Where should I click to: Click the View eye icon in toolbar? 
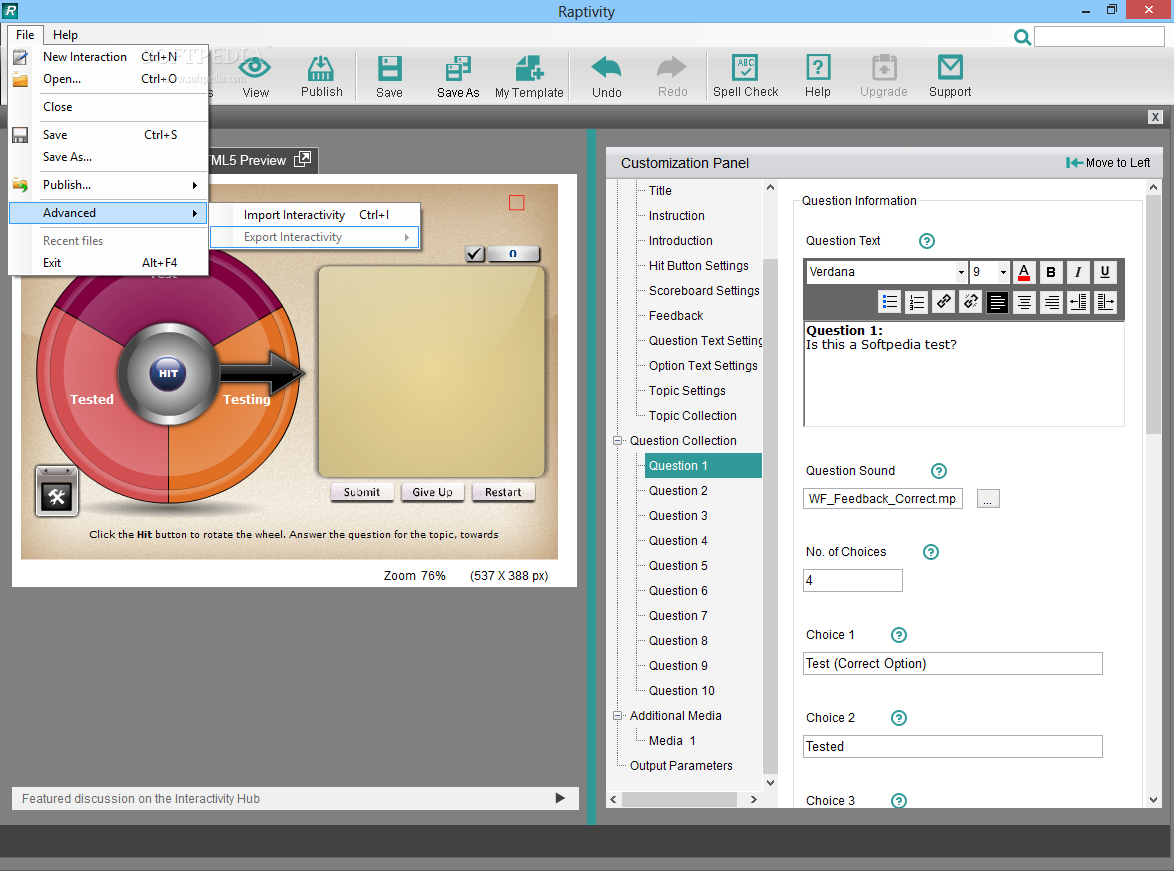pos(255,68)
